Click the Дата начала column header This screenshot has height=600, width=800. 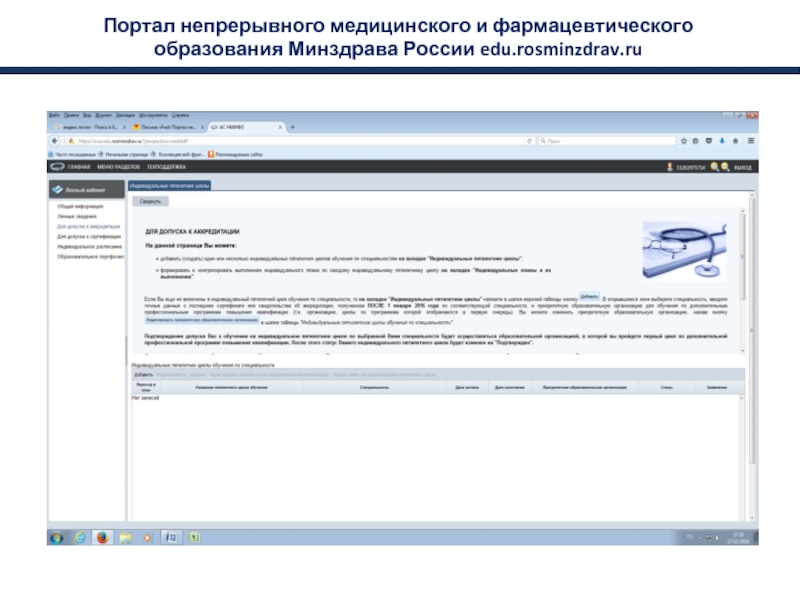467,387
